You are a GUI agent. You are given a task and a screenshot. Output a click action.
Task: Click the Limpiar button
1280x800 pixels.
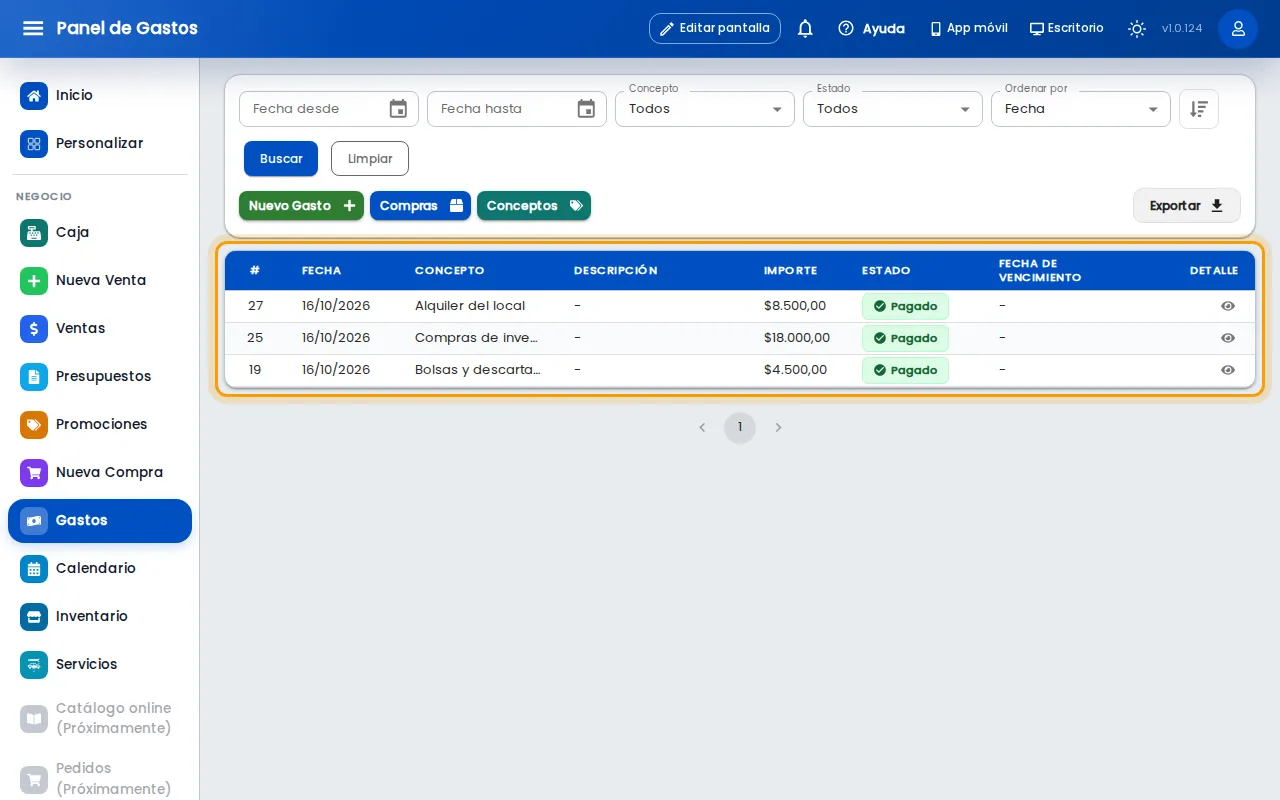(x=370, y=159)
